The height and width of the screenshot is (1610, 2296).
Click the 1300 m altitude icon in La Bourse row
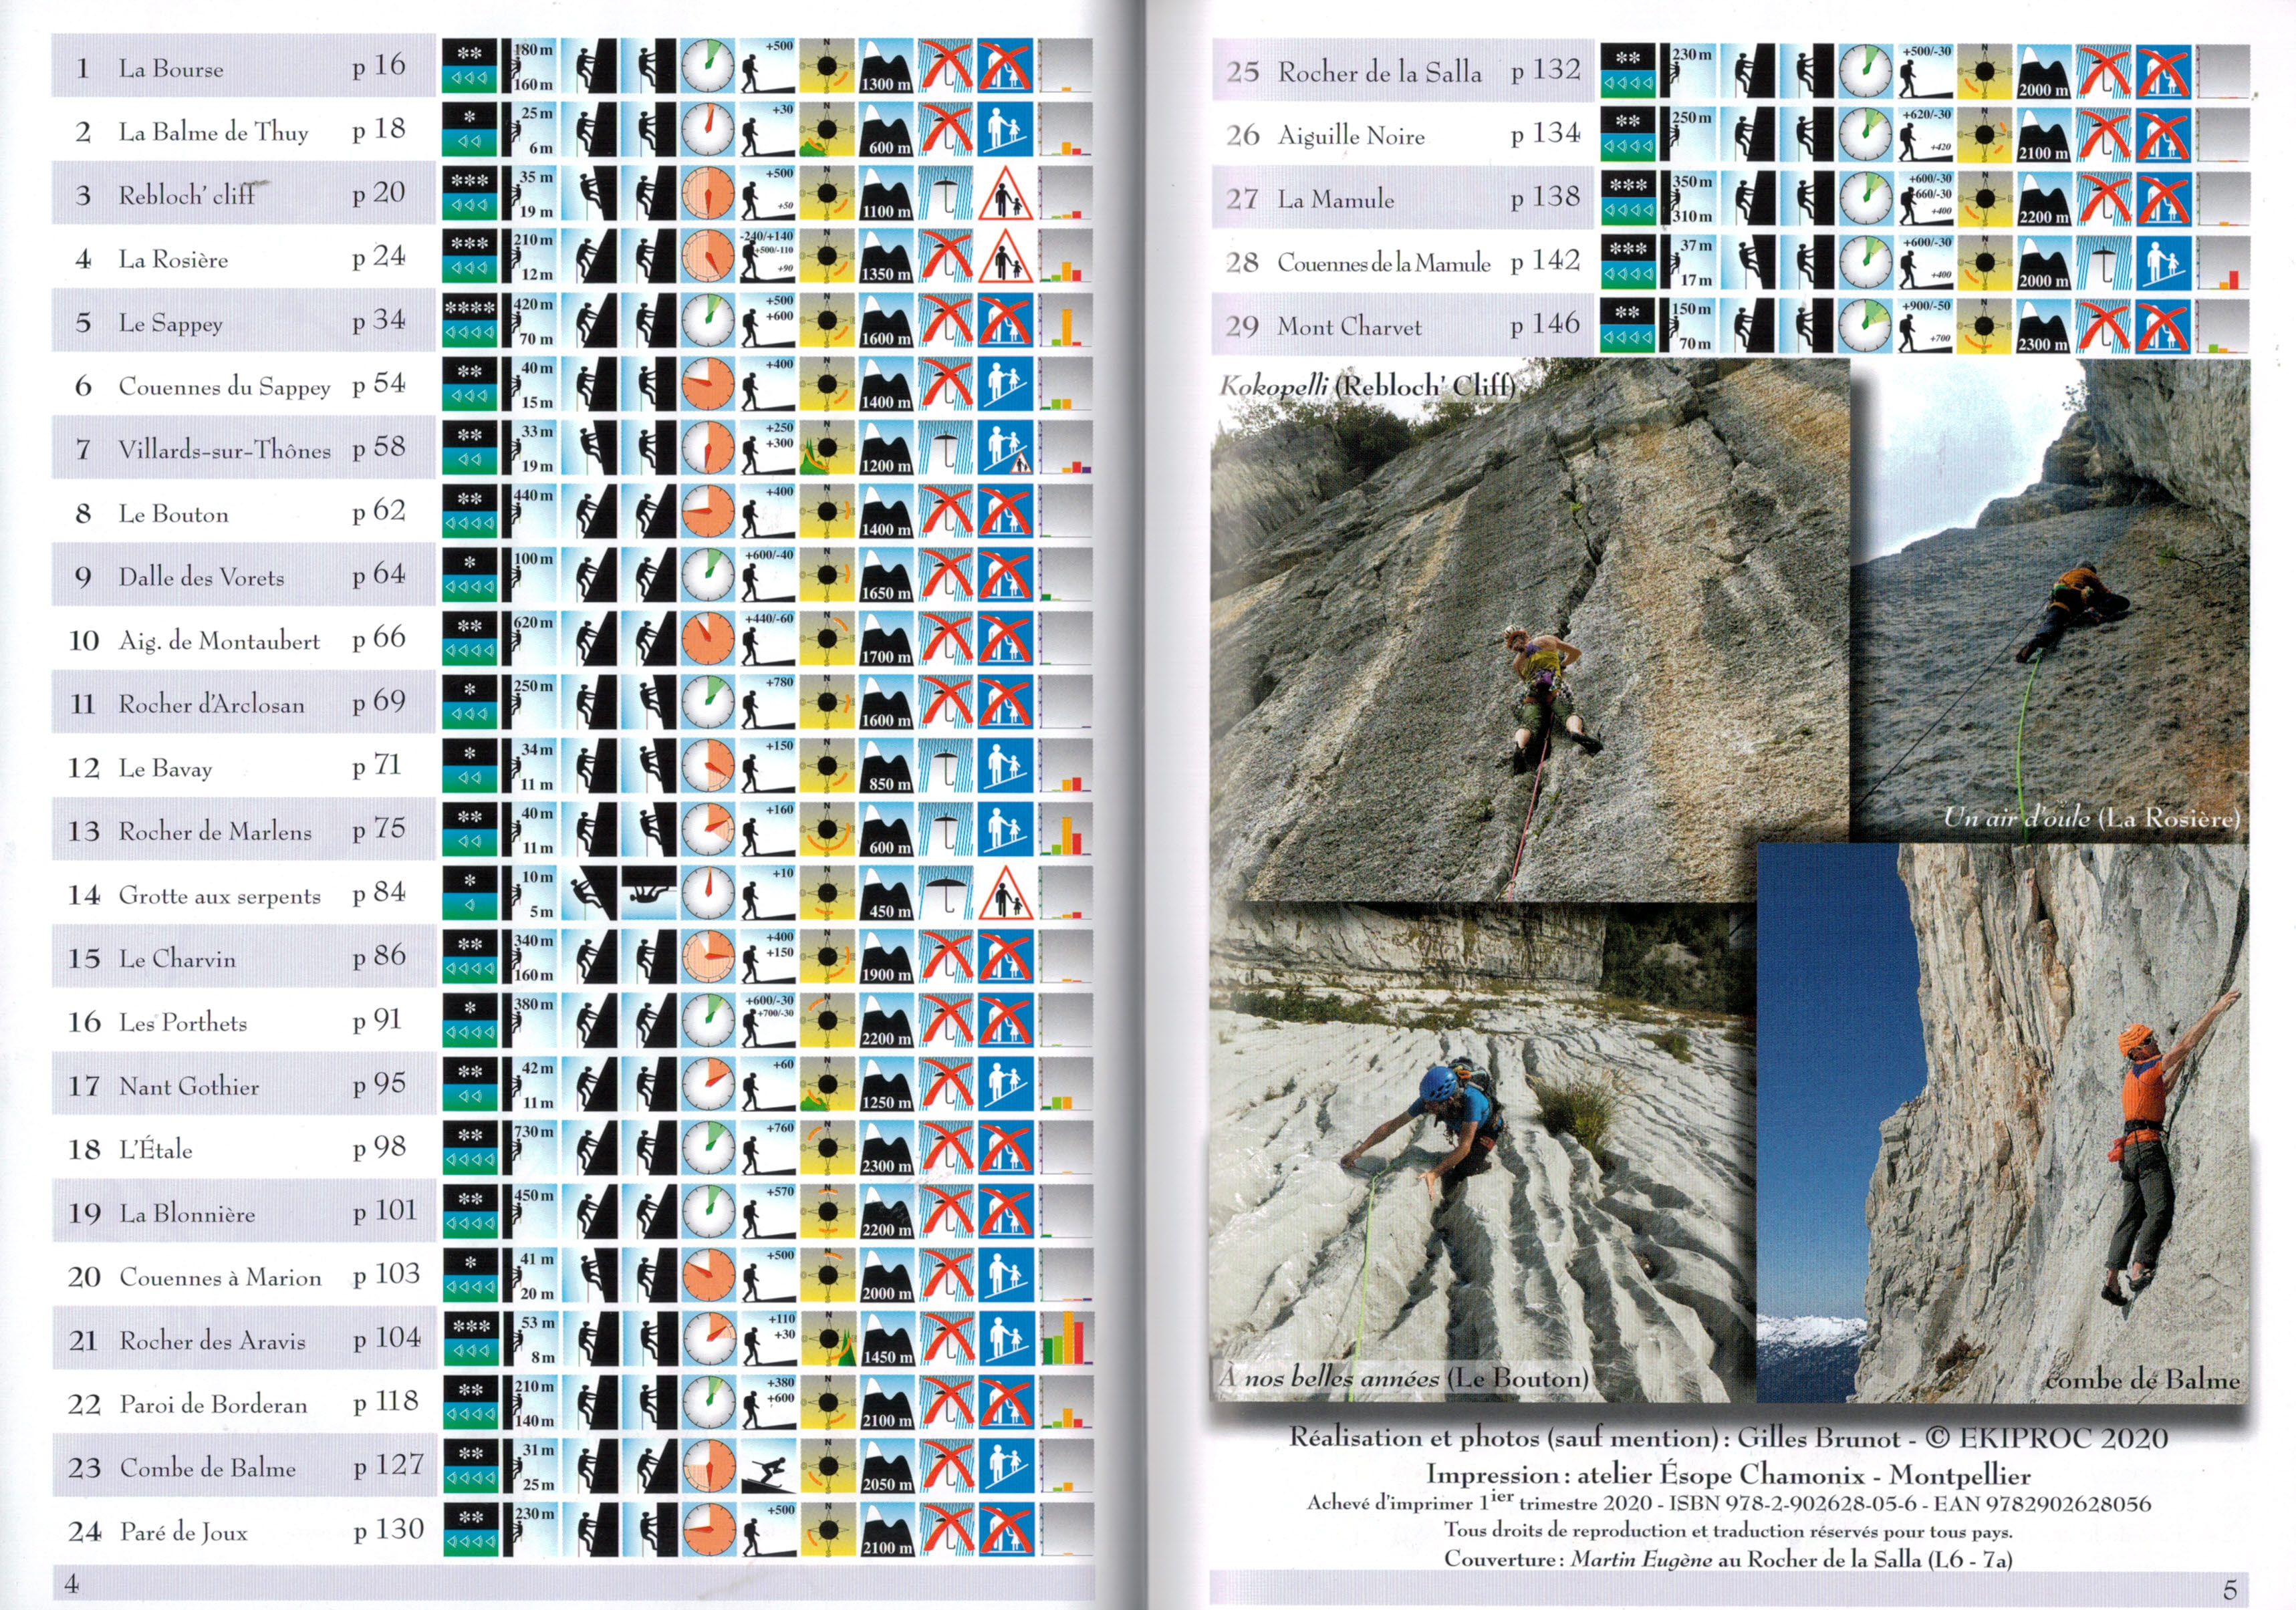pyautogui.click(x=886, y=67)
